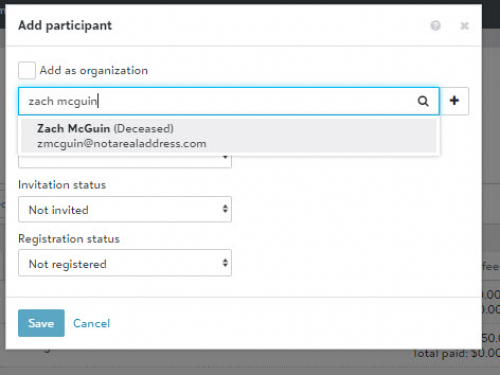Click the Add participant dialog title

pyautogui.click(x=65, y=26)
